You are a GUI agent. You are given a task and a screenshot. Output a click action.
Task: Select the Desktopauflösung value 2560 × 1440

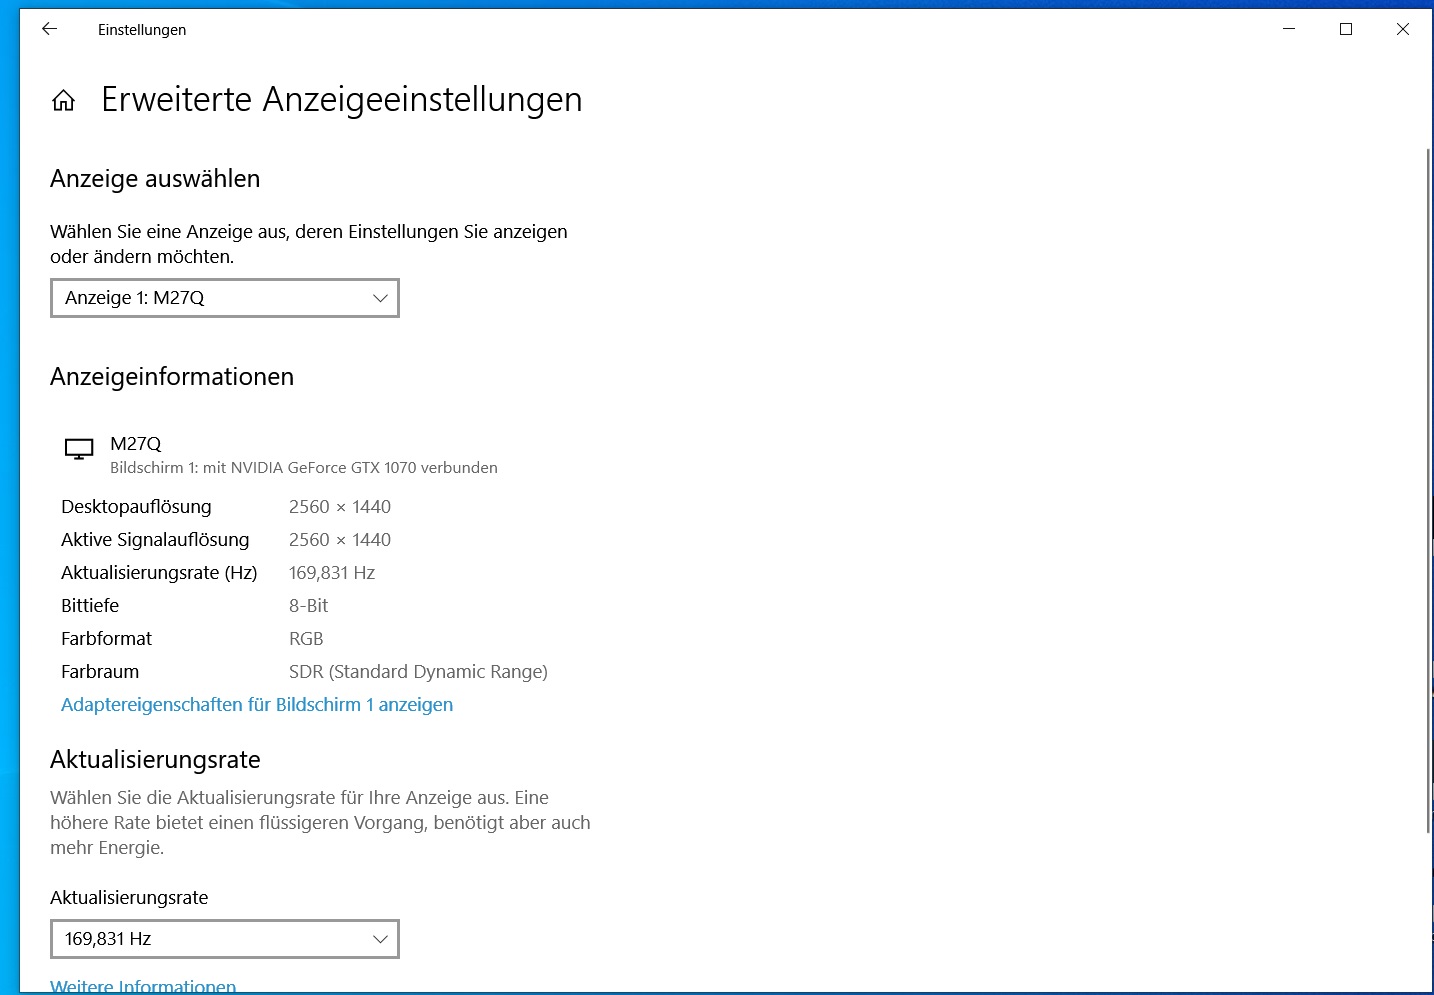click(x=340, y=506)
